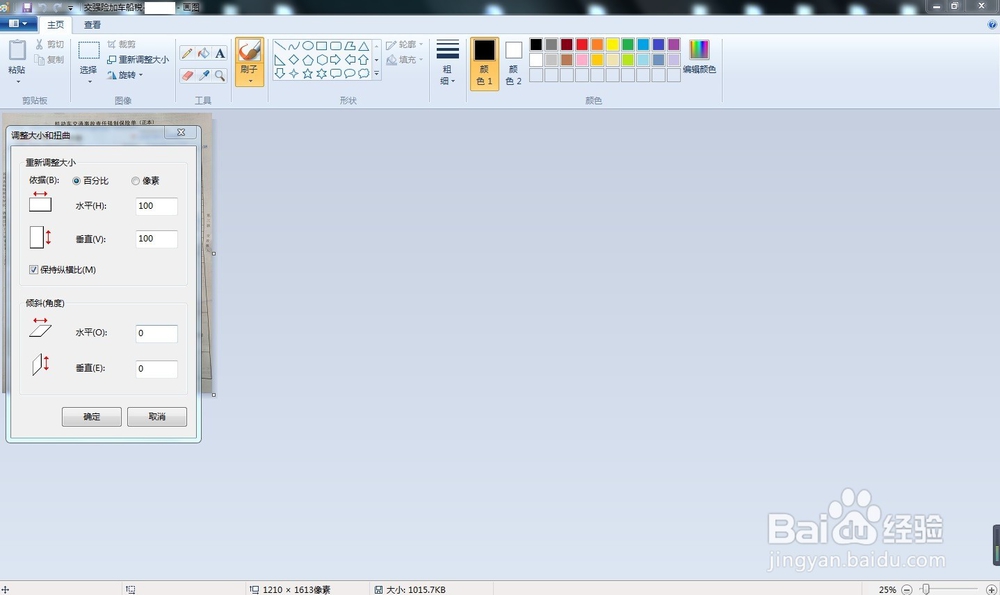Pick the Rounded rectangle shape
The width and height of the screenshot is (1000, 595).
[335, 46]
